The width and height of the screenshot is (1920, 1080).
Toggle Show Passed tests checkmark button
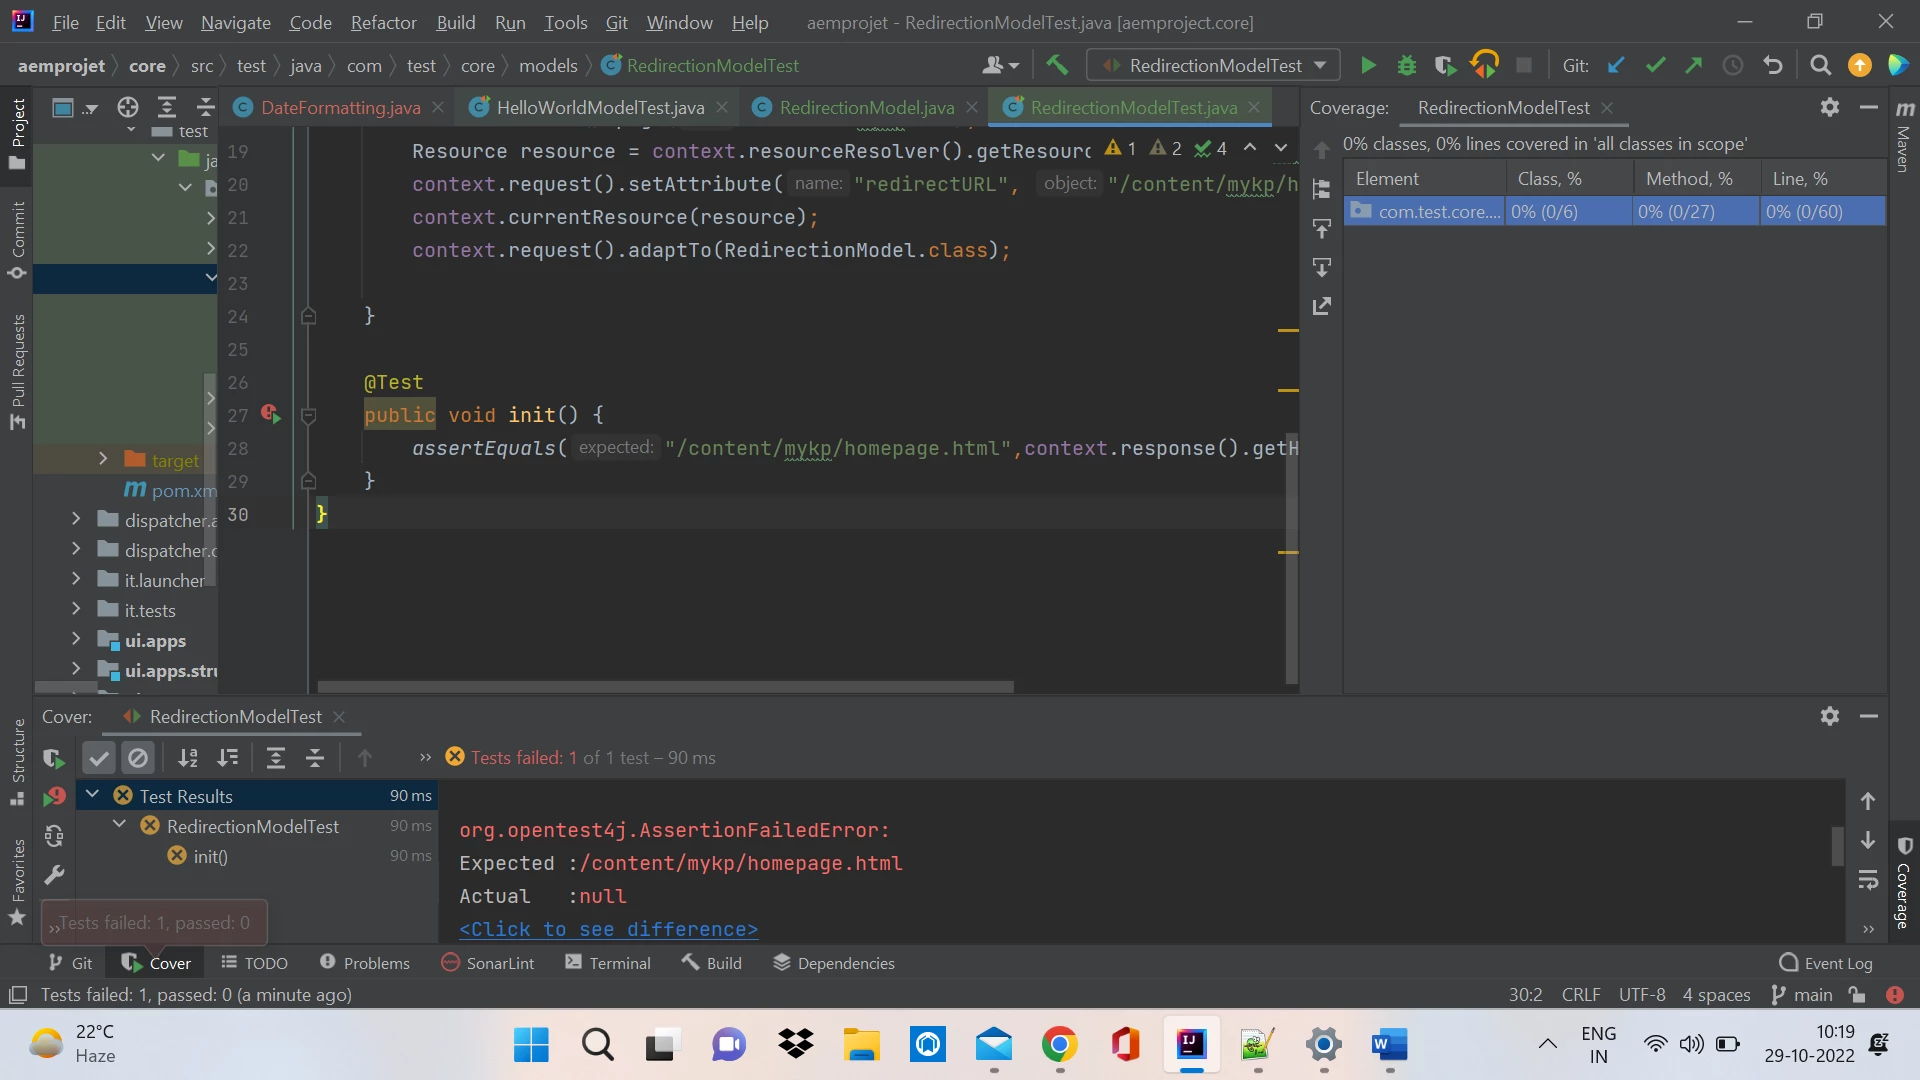pyautogui.click(x=99, y=758)
